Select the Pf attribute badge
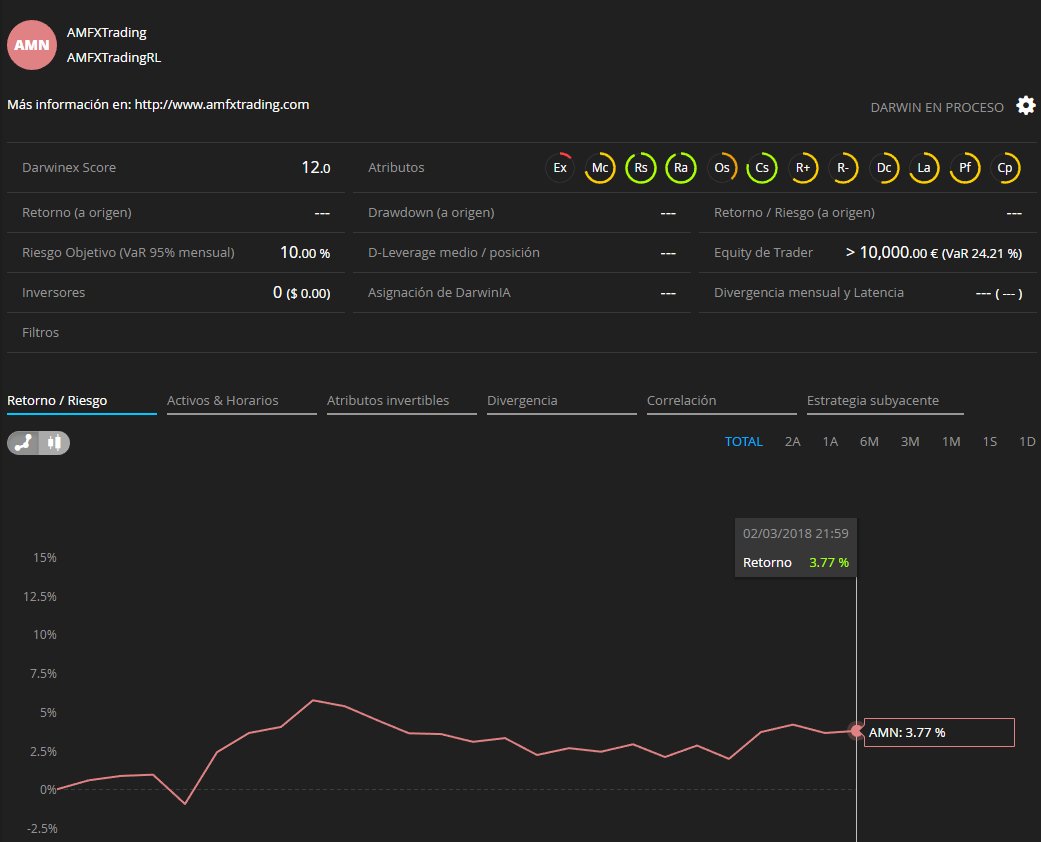The height and width of the screenshot is (842, 1041). point(965,168)
